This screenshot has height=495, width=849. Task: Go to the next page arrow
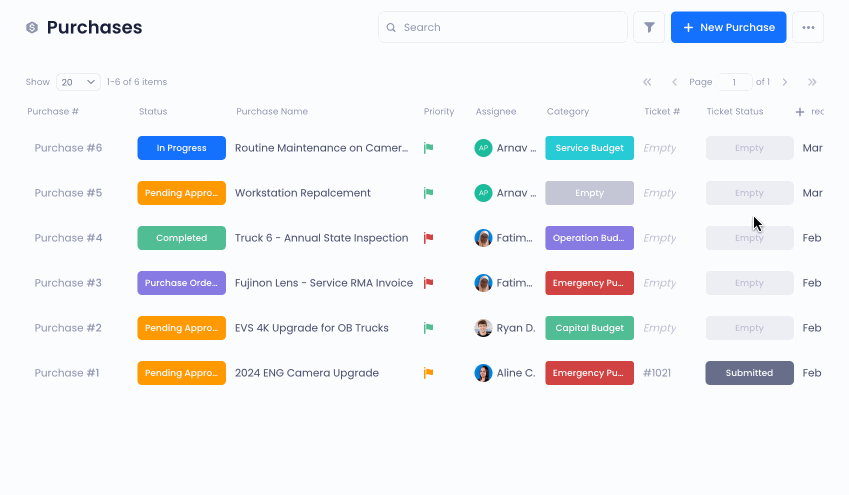tap(785, 82)
